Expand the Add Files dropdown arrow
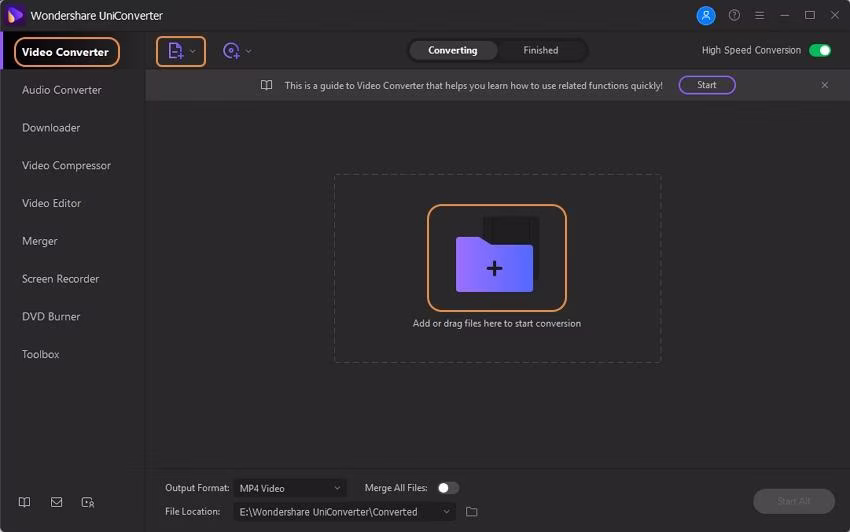Screen dimensions: 850x532 pos(192,52)
